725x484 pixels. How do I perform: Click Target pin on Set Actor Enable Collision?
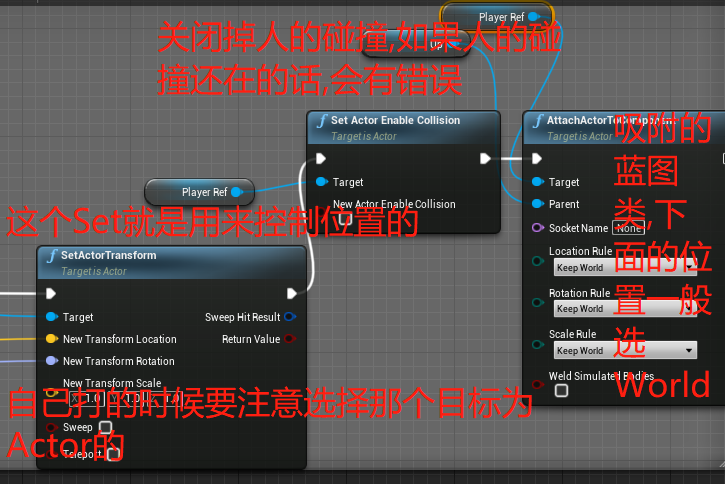pos(322,182)
